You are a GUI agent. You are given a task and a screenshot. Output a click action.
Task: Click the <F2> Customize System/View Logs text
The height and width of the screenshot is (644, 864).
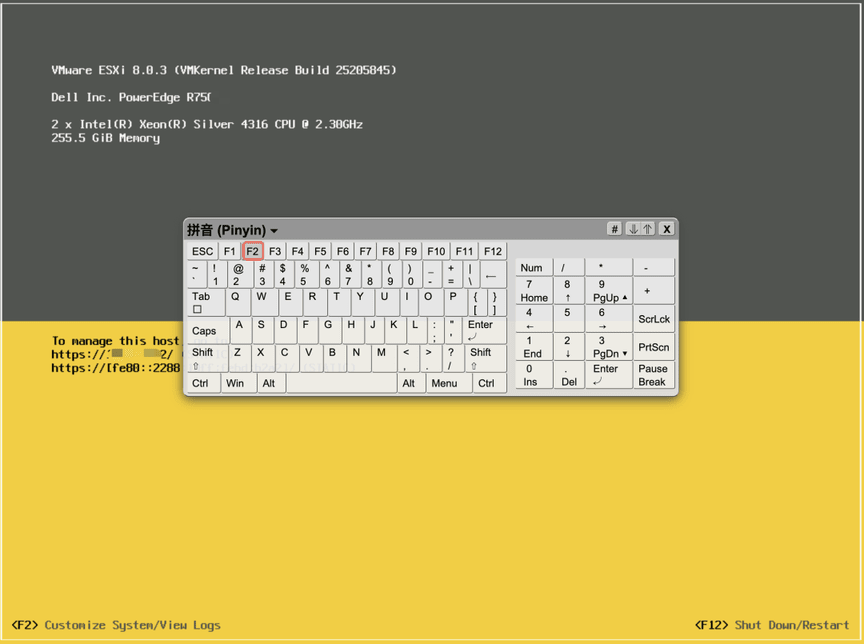click(116, 625)
